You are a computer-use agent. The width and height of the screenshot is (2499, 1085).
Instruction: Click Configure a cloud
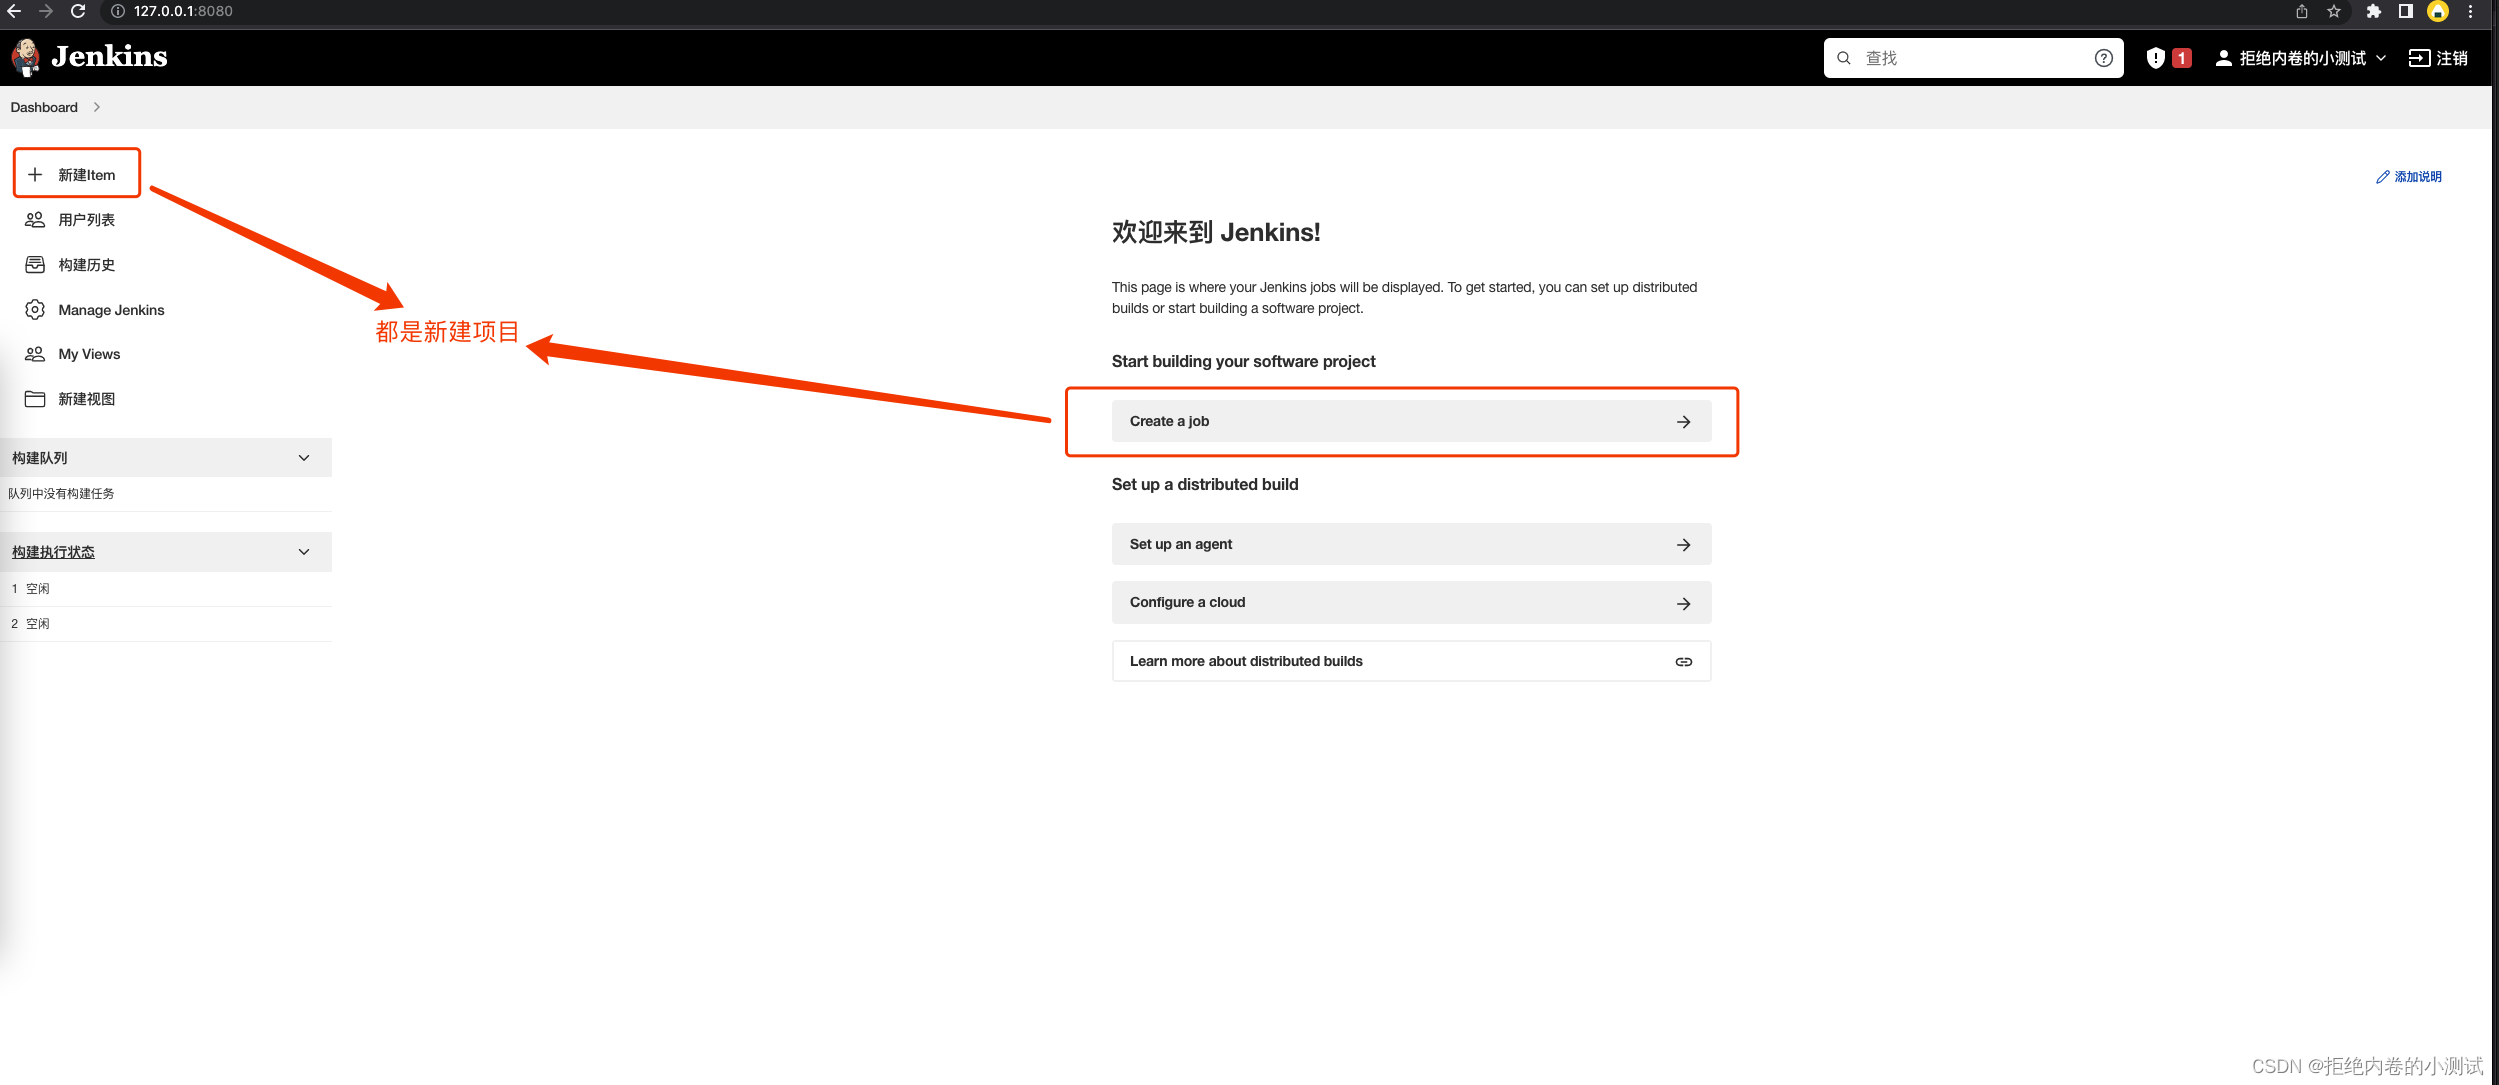pos(1411,602)
